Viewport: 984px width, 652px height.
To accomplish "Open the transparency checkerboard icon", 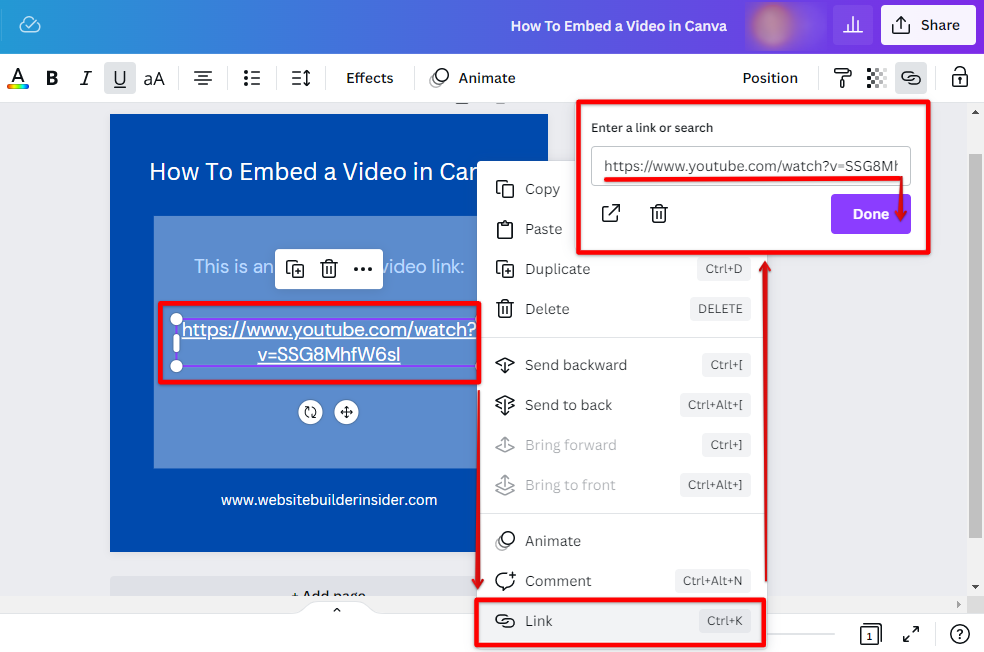I will [876, 78].
